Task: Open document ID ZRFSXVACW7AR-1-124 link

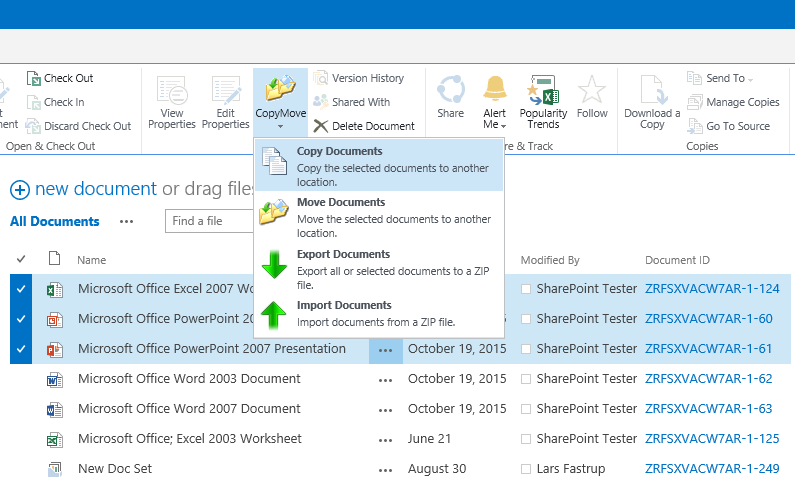Action: (x=712, y=289)
